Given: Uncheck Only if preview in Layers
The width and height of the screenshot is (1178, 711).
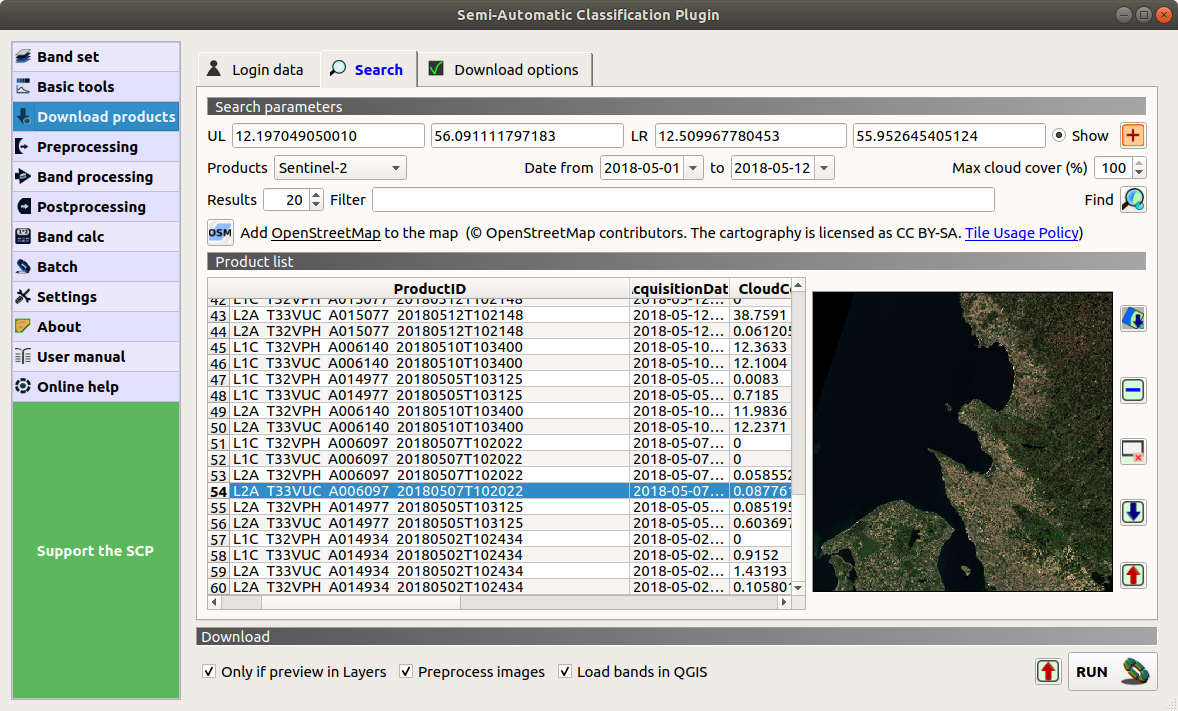Looking at the screenshot, I should click(209, 672).
